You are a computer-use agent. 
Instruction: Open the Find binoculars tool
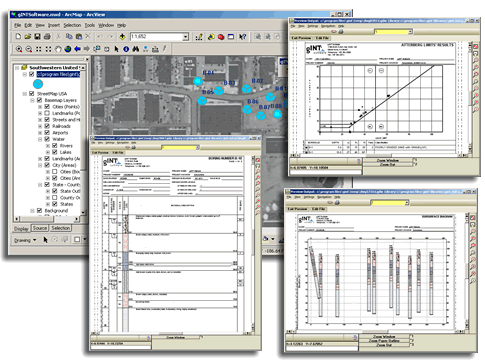(136, 49)
